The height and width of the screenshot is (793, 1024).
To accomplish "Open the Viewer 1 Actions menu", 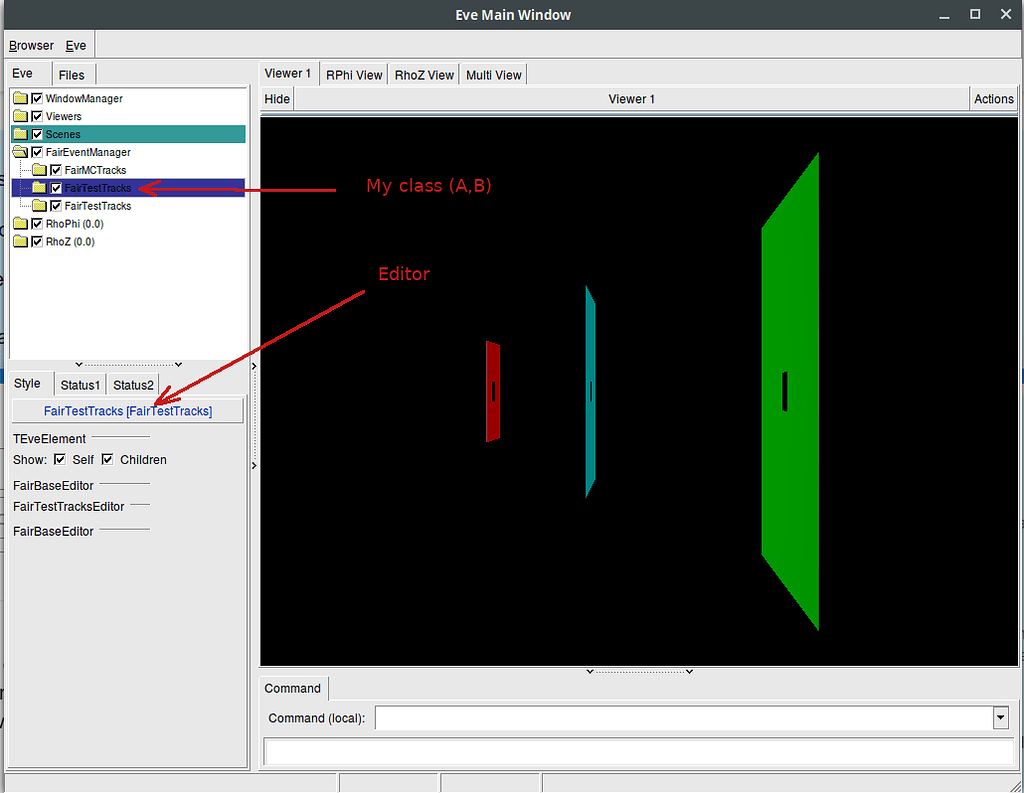I will 993,99.
